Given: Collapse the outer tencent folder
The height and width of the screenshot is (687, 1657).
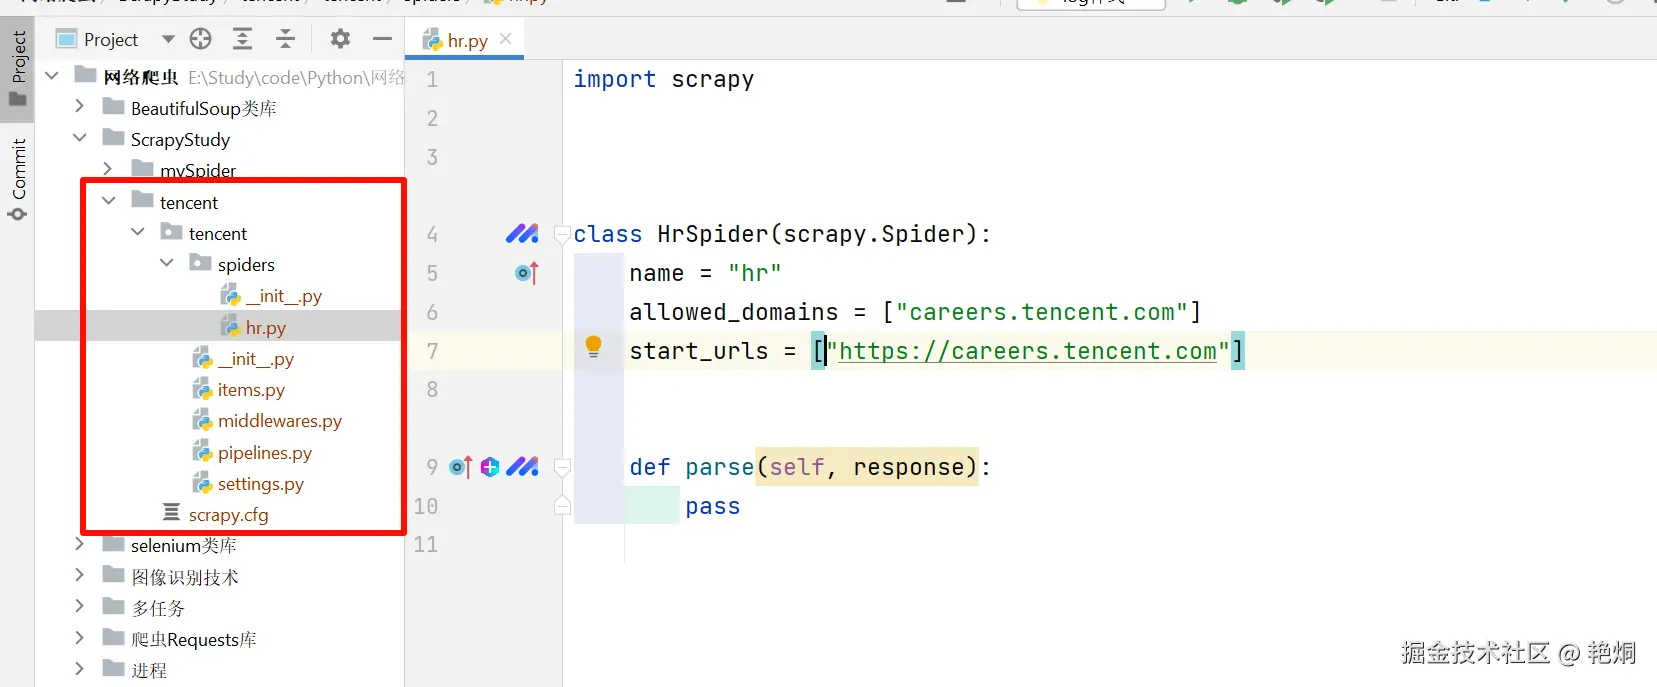Looking at the screenshot, I should pos(109,201).
